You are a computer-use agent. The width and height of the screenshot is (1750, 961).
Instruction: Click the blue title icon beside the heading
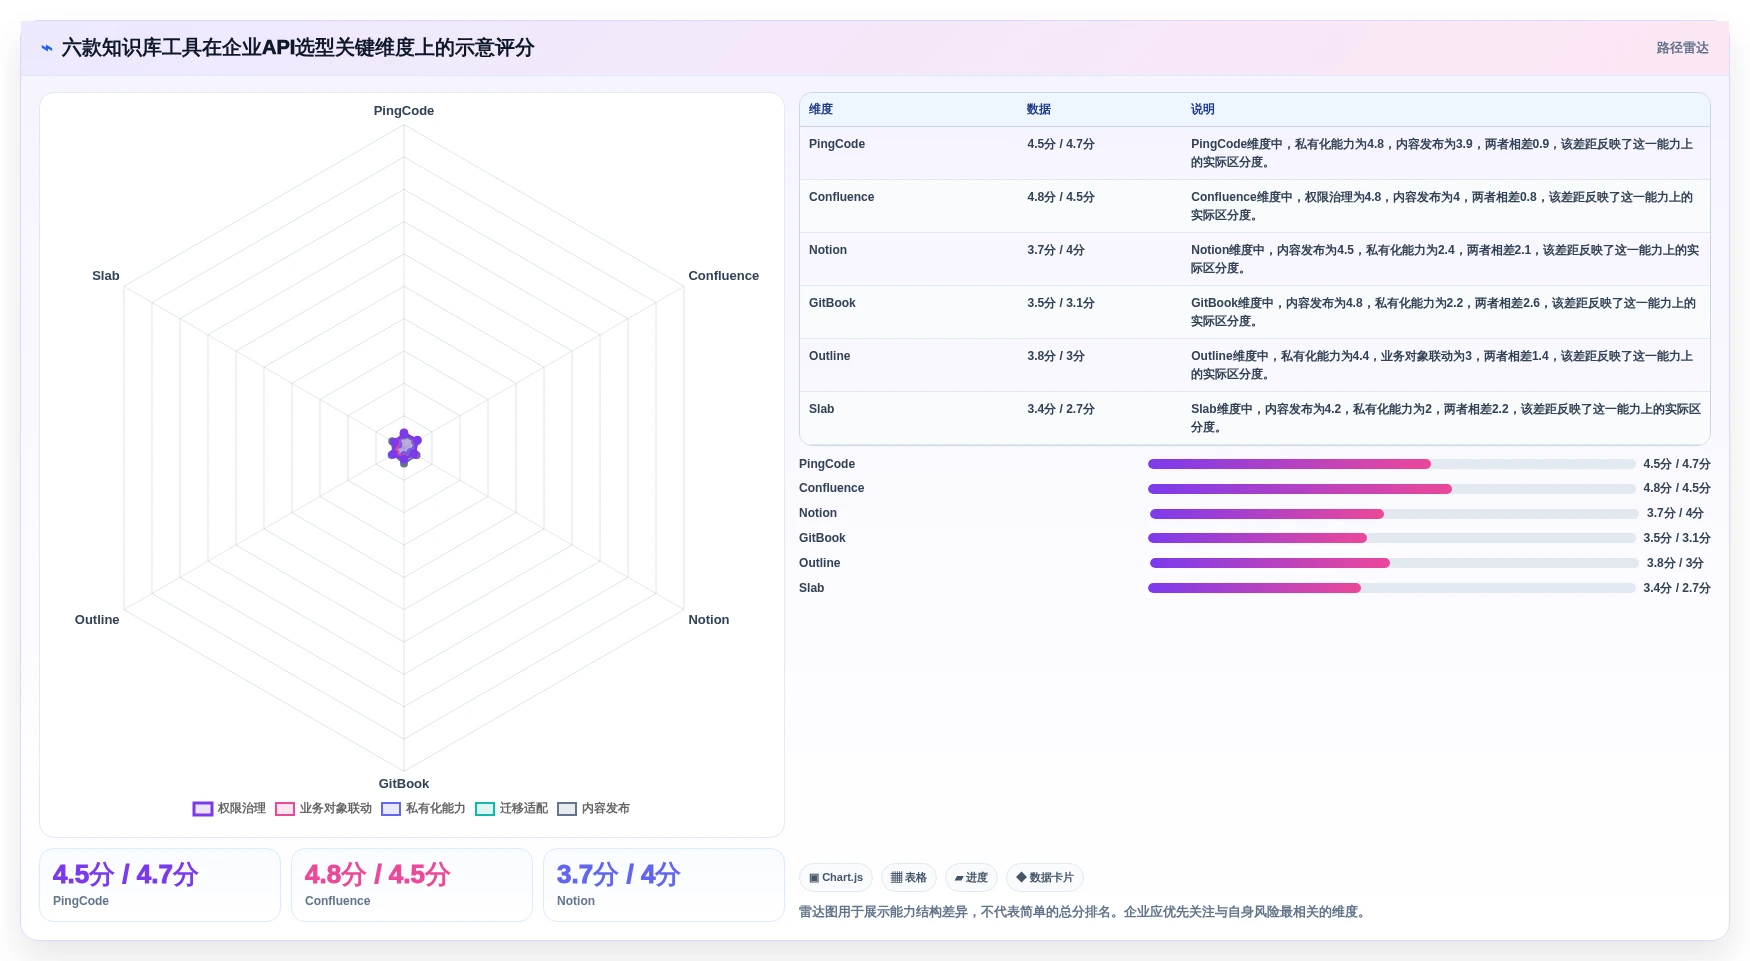pyautogui.click(x=47, y=48)
